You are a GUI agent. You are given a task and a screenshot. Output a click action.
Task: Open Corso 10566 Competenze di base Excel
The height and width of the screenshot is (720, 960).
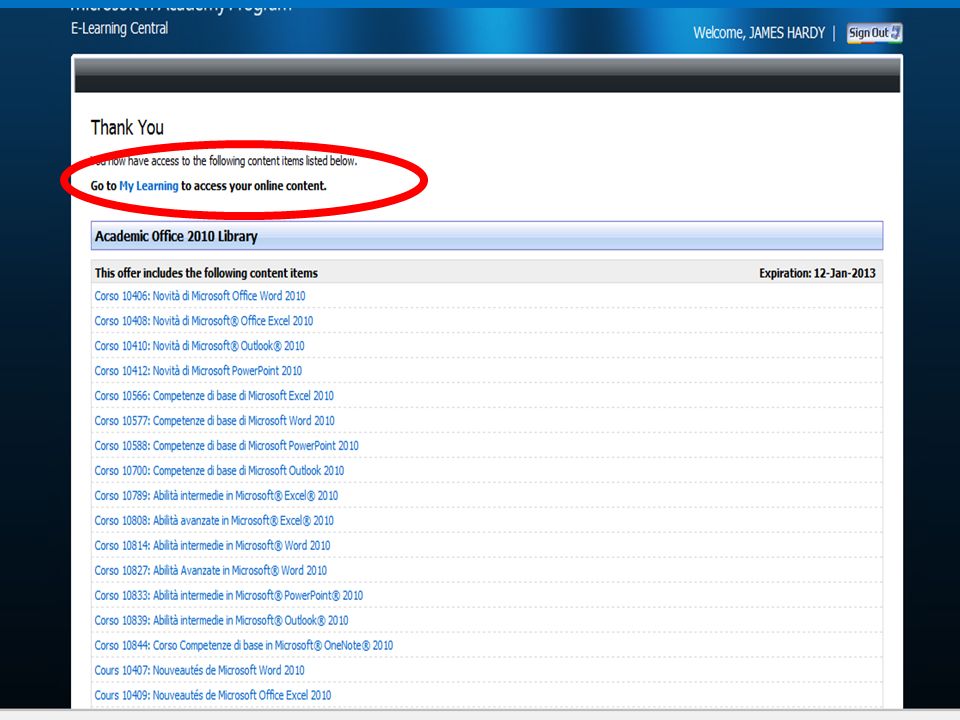[x=214, y=396]
